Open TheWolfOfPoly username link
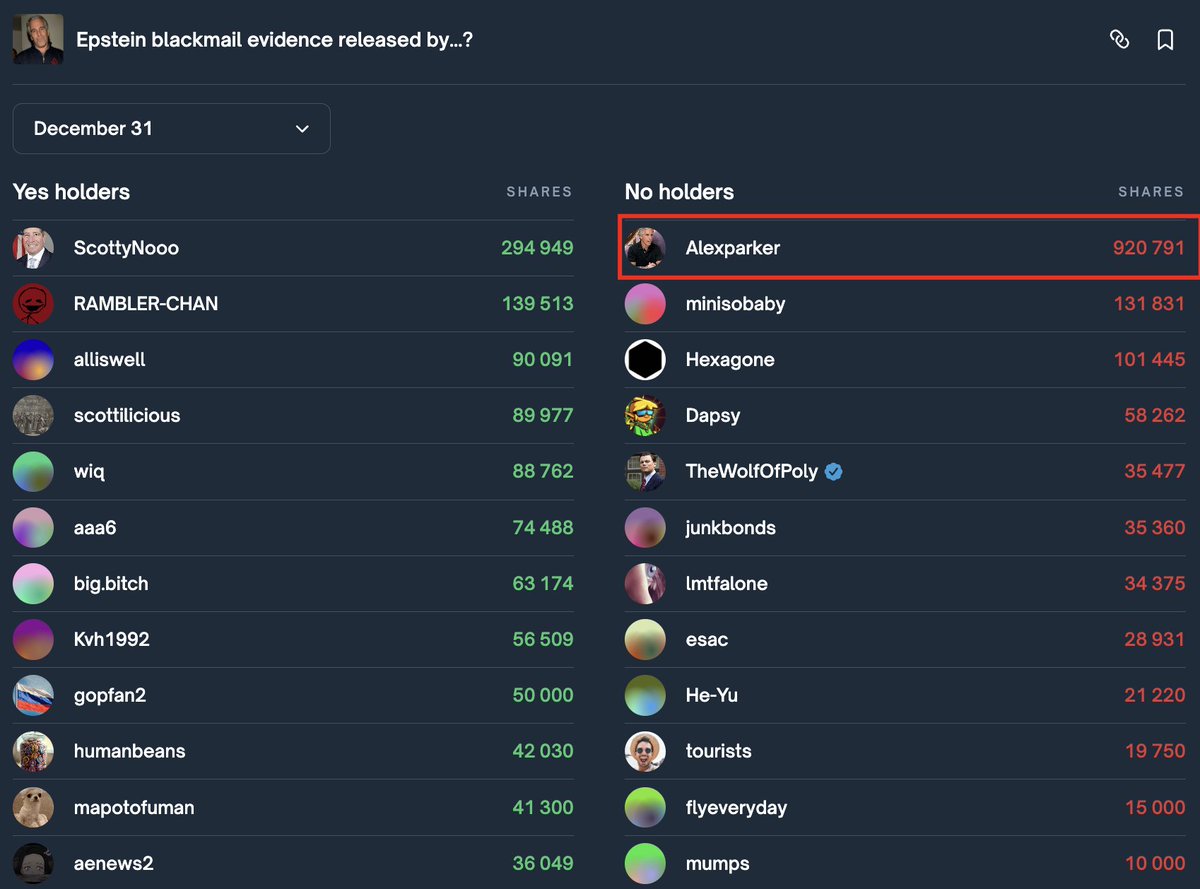The image size is (1200, 889). tap(752, 472)
